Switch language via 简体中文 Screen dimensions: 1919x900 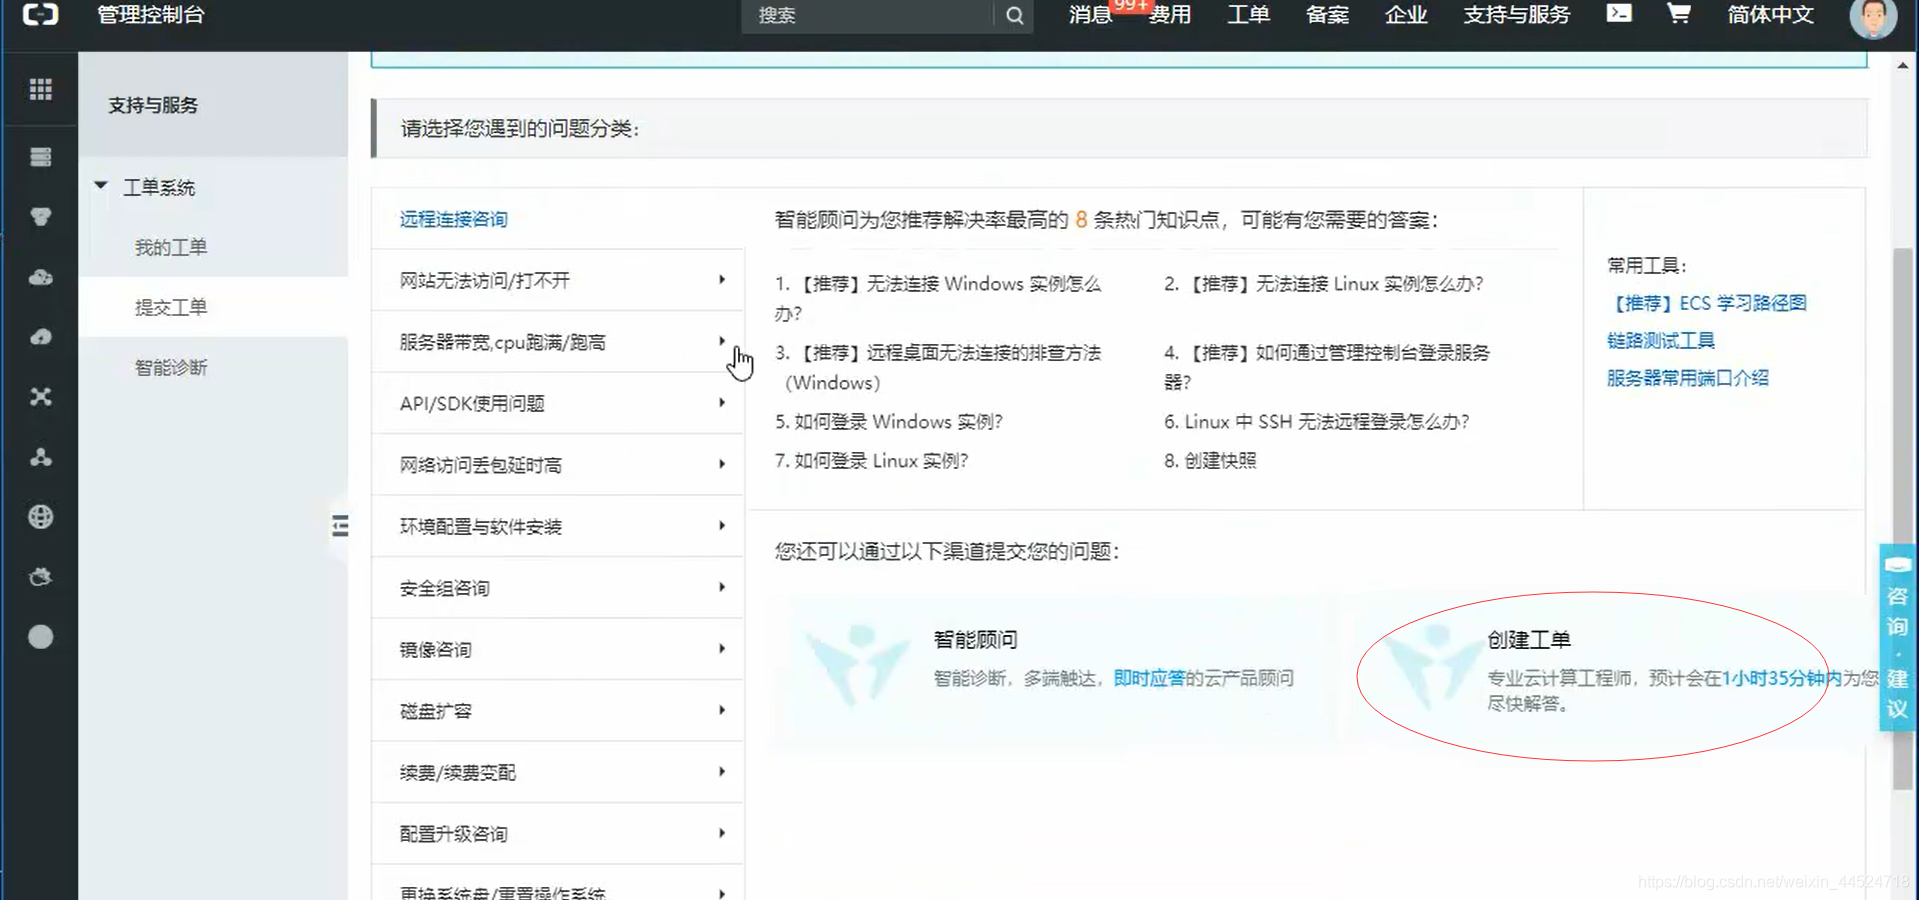[1770, 15]
